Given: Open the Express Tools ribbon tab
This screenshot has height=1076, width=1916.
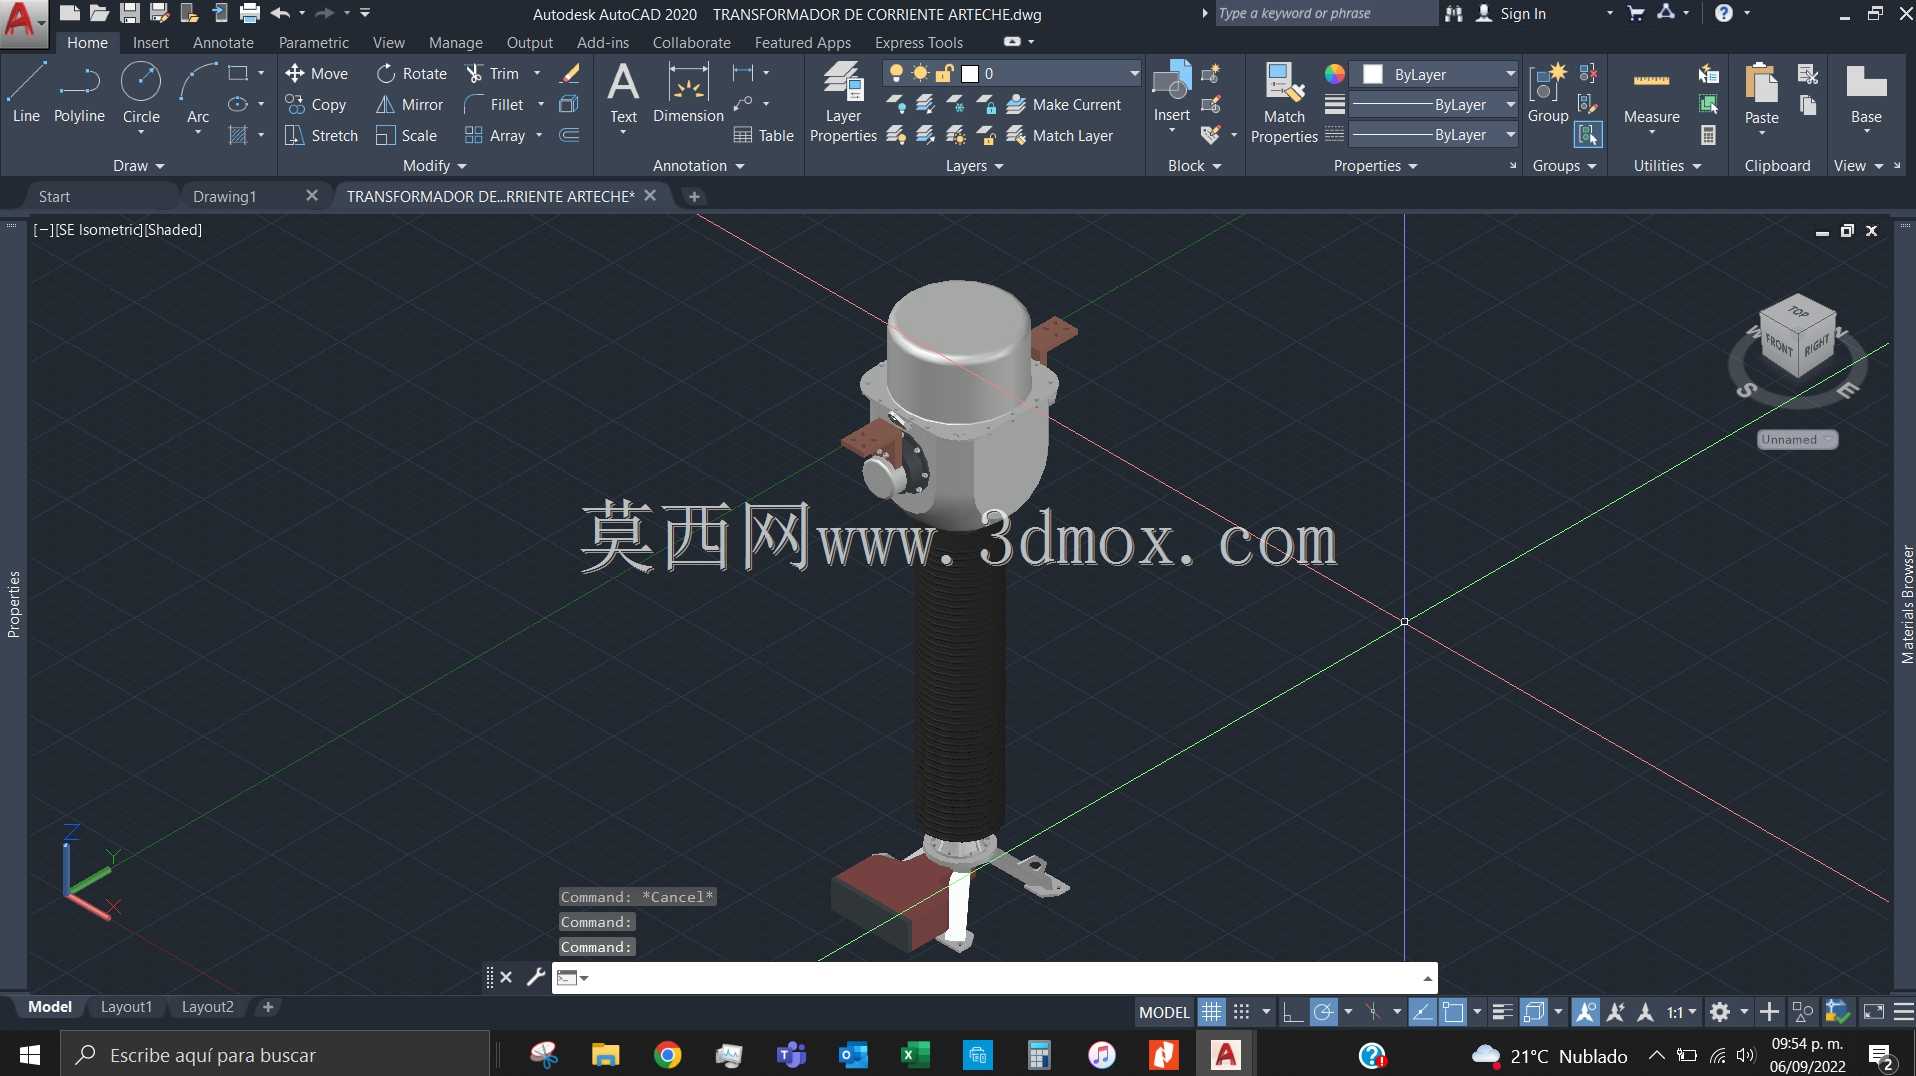Looking at the screenshot, I should tap(918, 43).
